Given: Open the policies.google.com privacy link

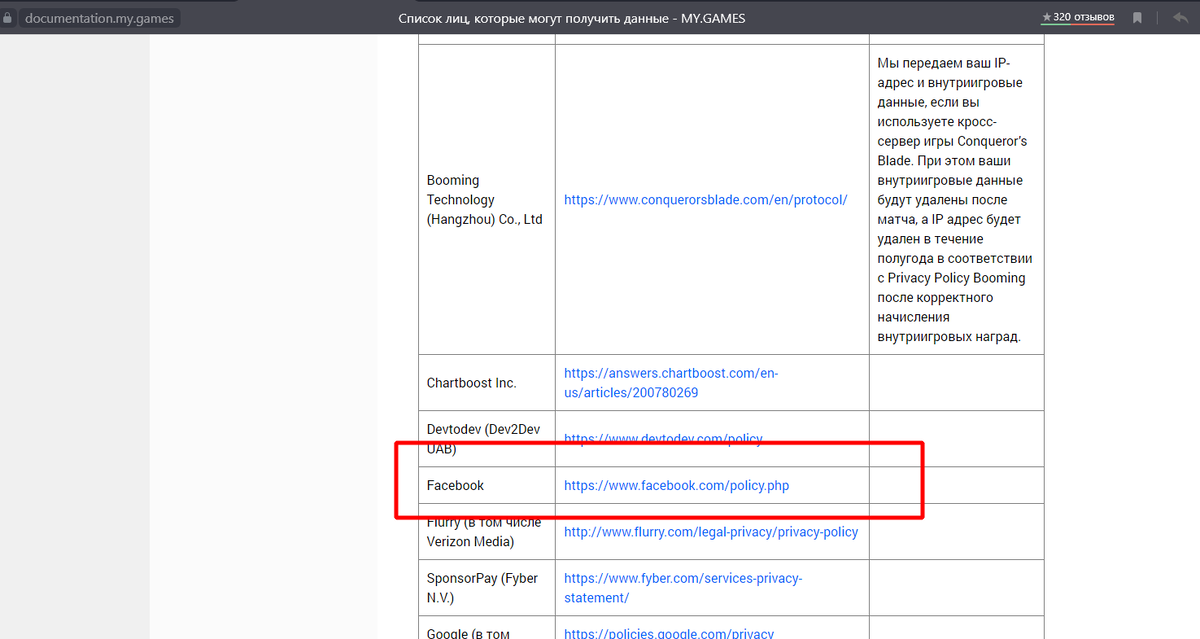Looking at the screenshot, I should tap(669, 634).
